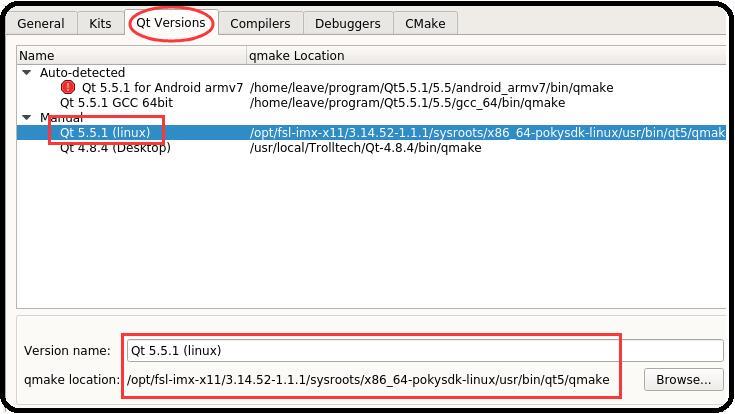The width and height of the screenshot is (735, 414).
Task: Click the android_armv7 qmake path cell
Action: [431, 88]
